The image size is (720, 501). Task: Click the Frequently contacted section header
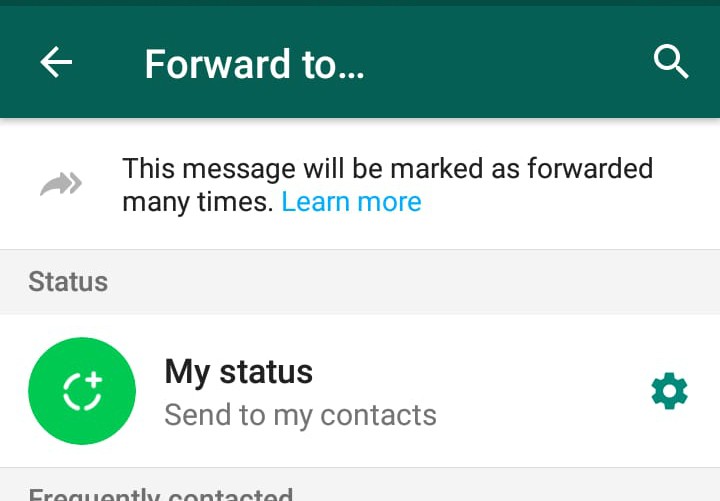(x=161, y=494)
